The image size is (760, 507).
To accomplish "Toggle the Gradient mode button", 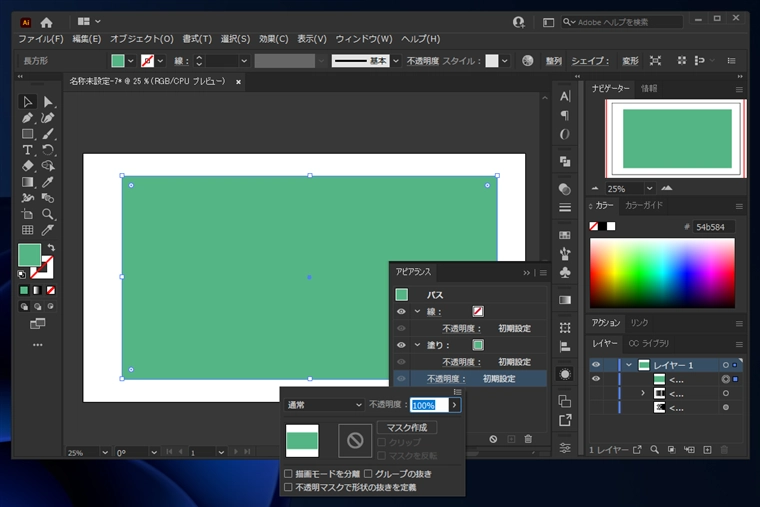I will (x=37, y=290).
